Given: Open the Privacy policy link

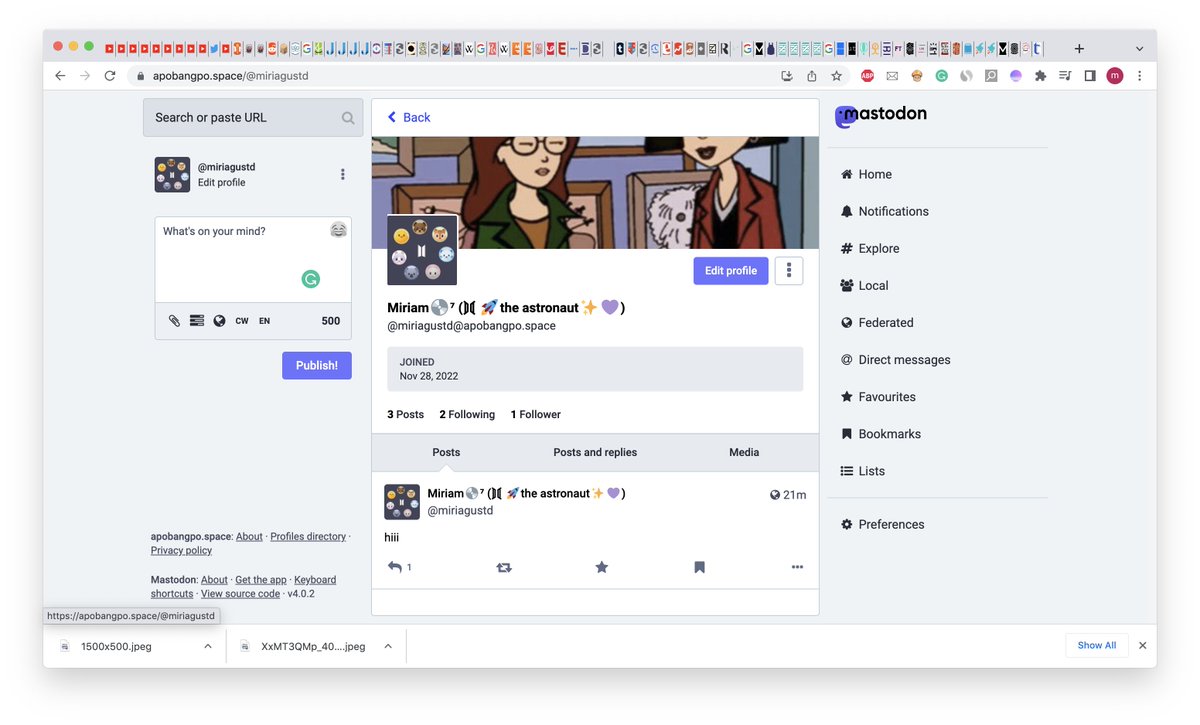Looking at the screenshot, I should [x=181, y=550].
